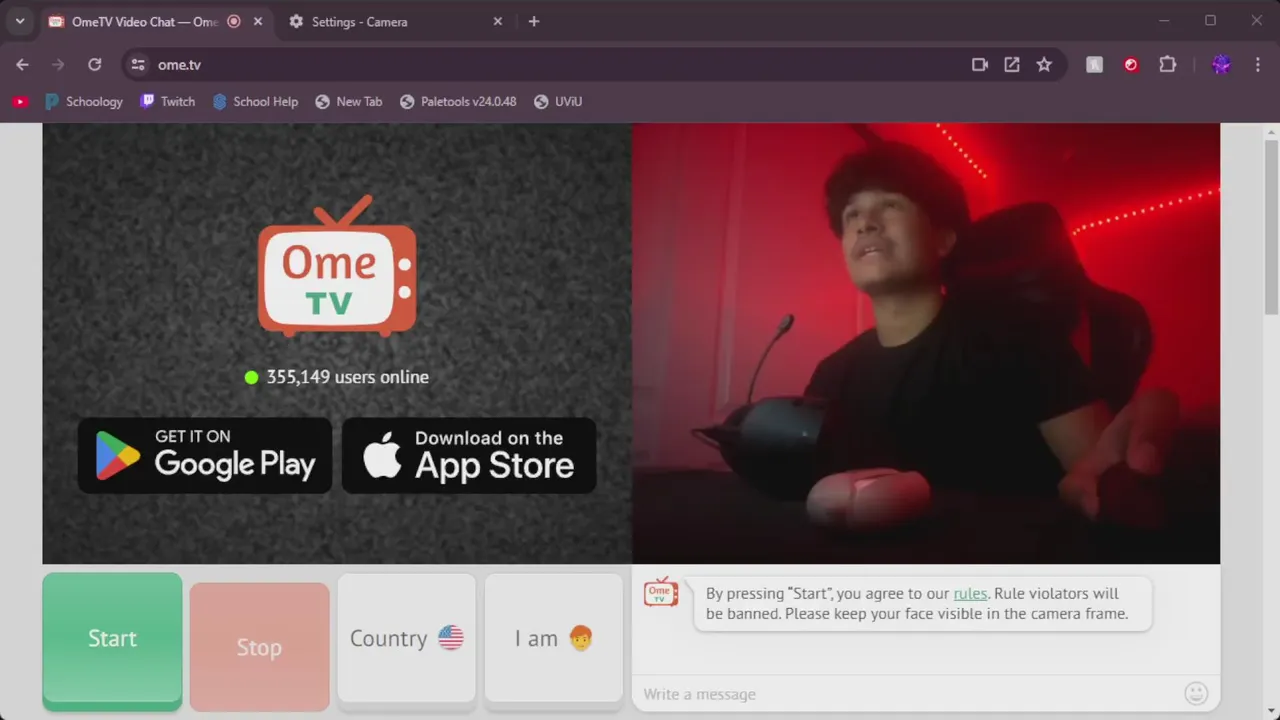Switch to the OmeTV Video Chat tab
The width and height of the screenshot is (1280, 720).
[x=155, y=21]
